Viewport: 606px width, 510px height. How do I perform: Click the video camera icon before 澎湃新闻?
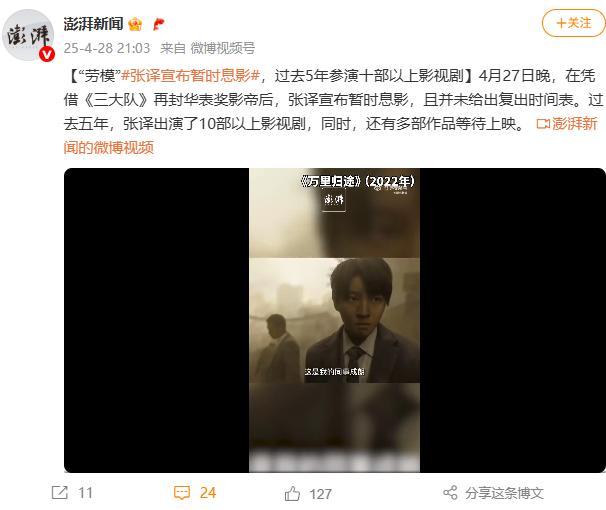point(543,124)
